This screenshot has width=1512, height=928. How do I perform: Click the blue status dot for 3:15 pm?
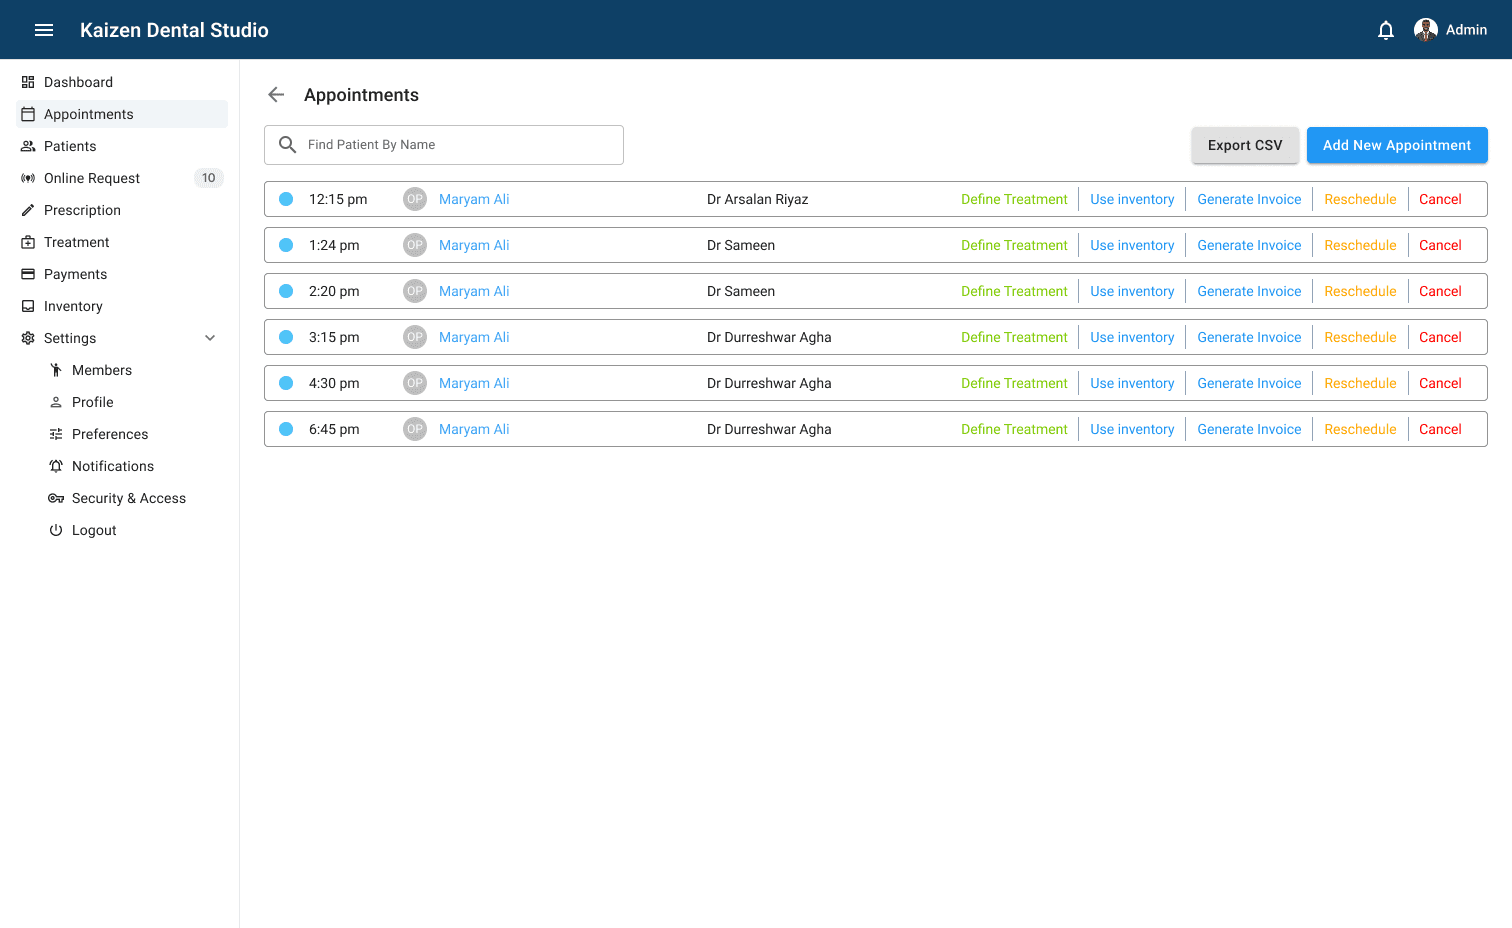(286, 337)
